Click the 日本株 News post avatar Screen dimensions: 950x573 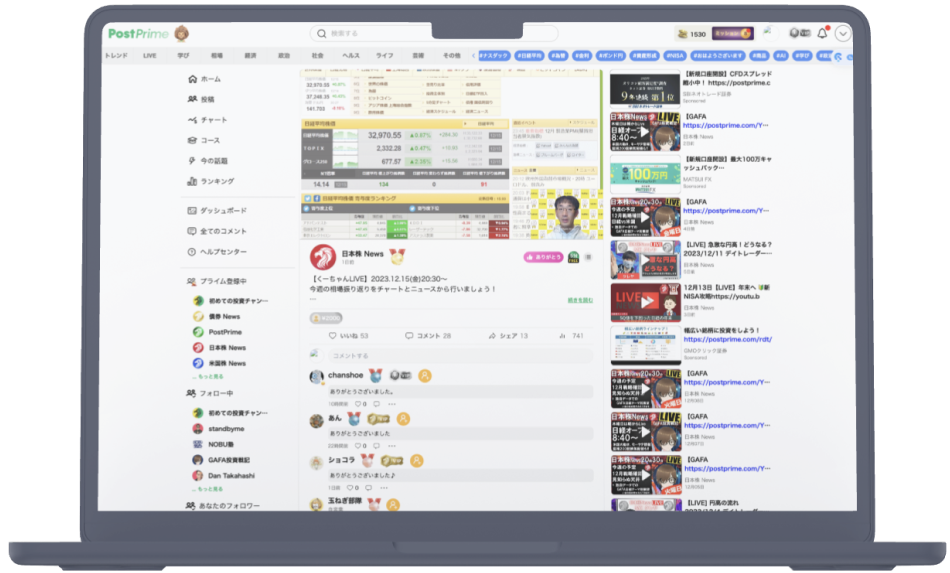pyautogui.click(x=323, y=257)
